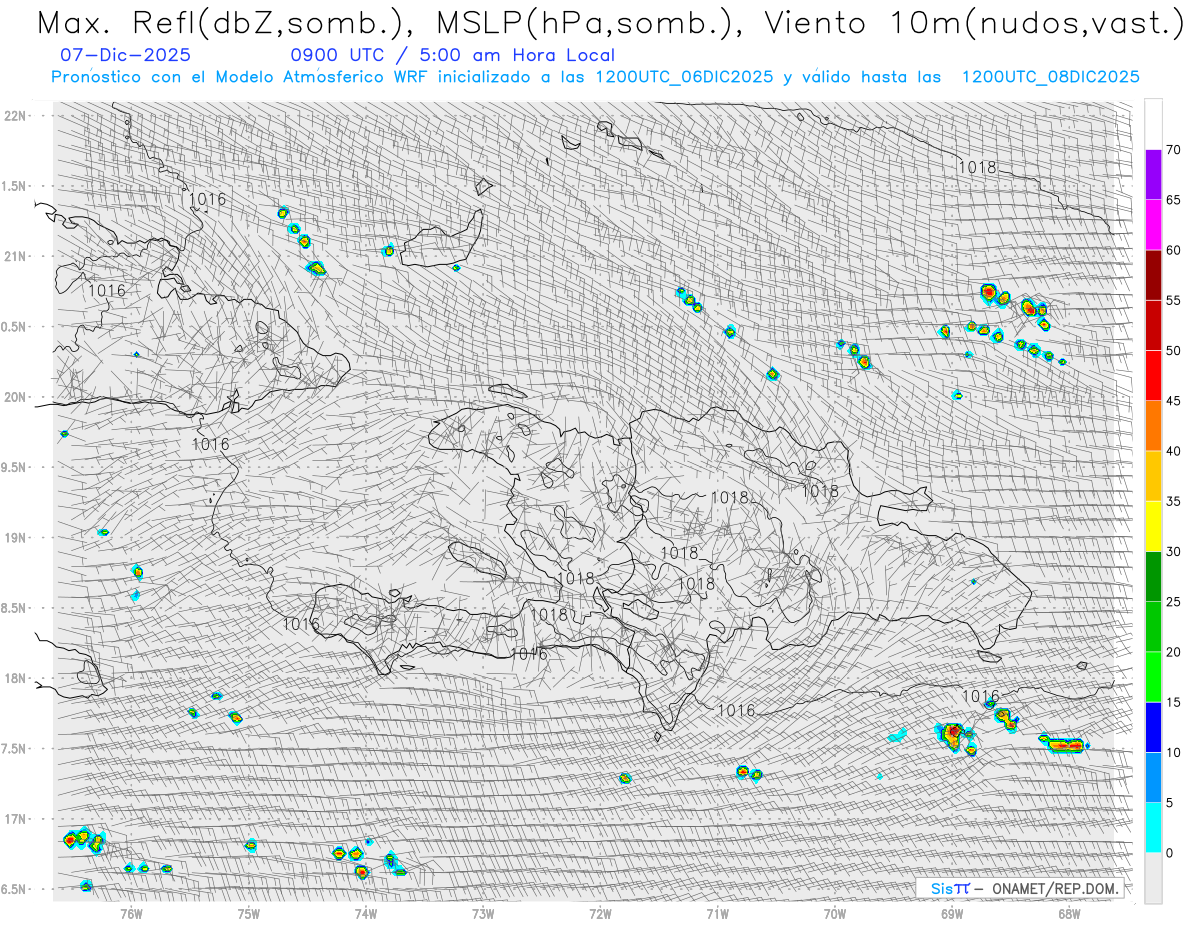
Task: Click the '19N' latitude label
Action: 16,537
